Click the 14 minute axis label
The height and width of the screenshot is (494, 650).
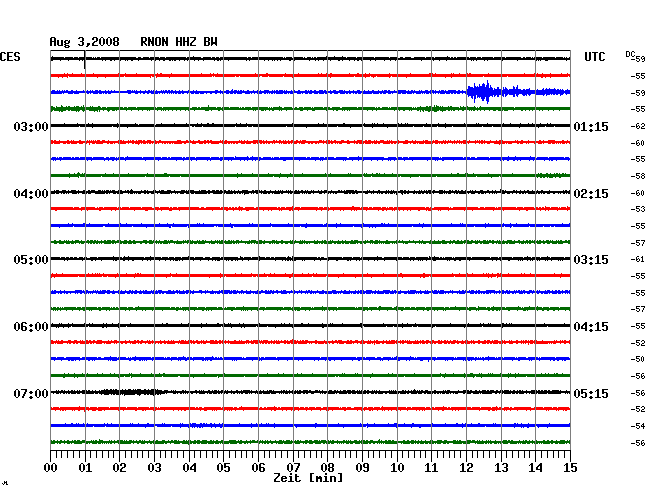click(x=535, y=468)
